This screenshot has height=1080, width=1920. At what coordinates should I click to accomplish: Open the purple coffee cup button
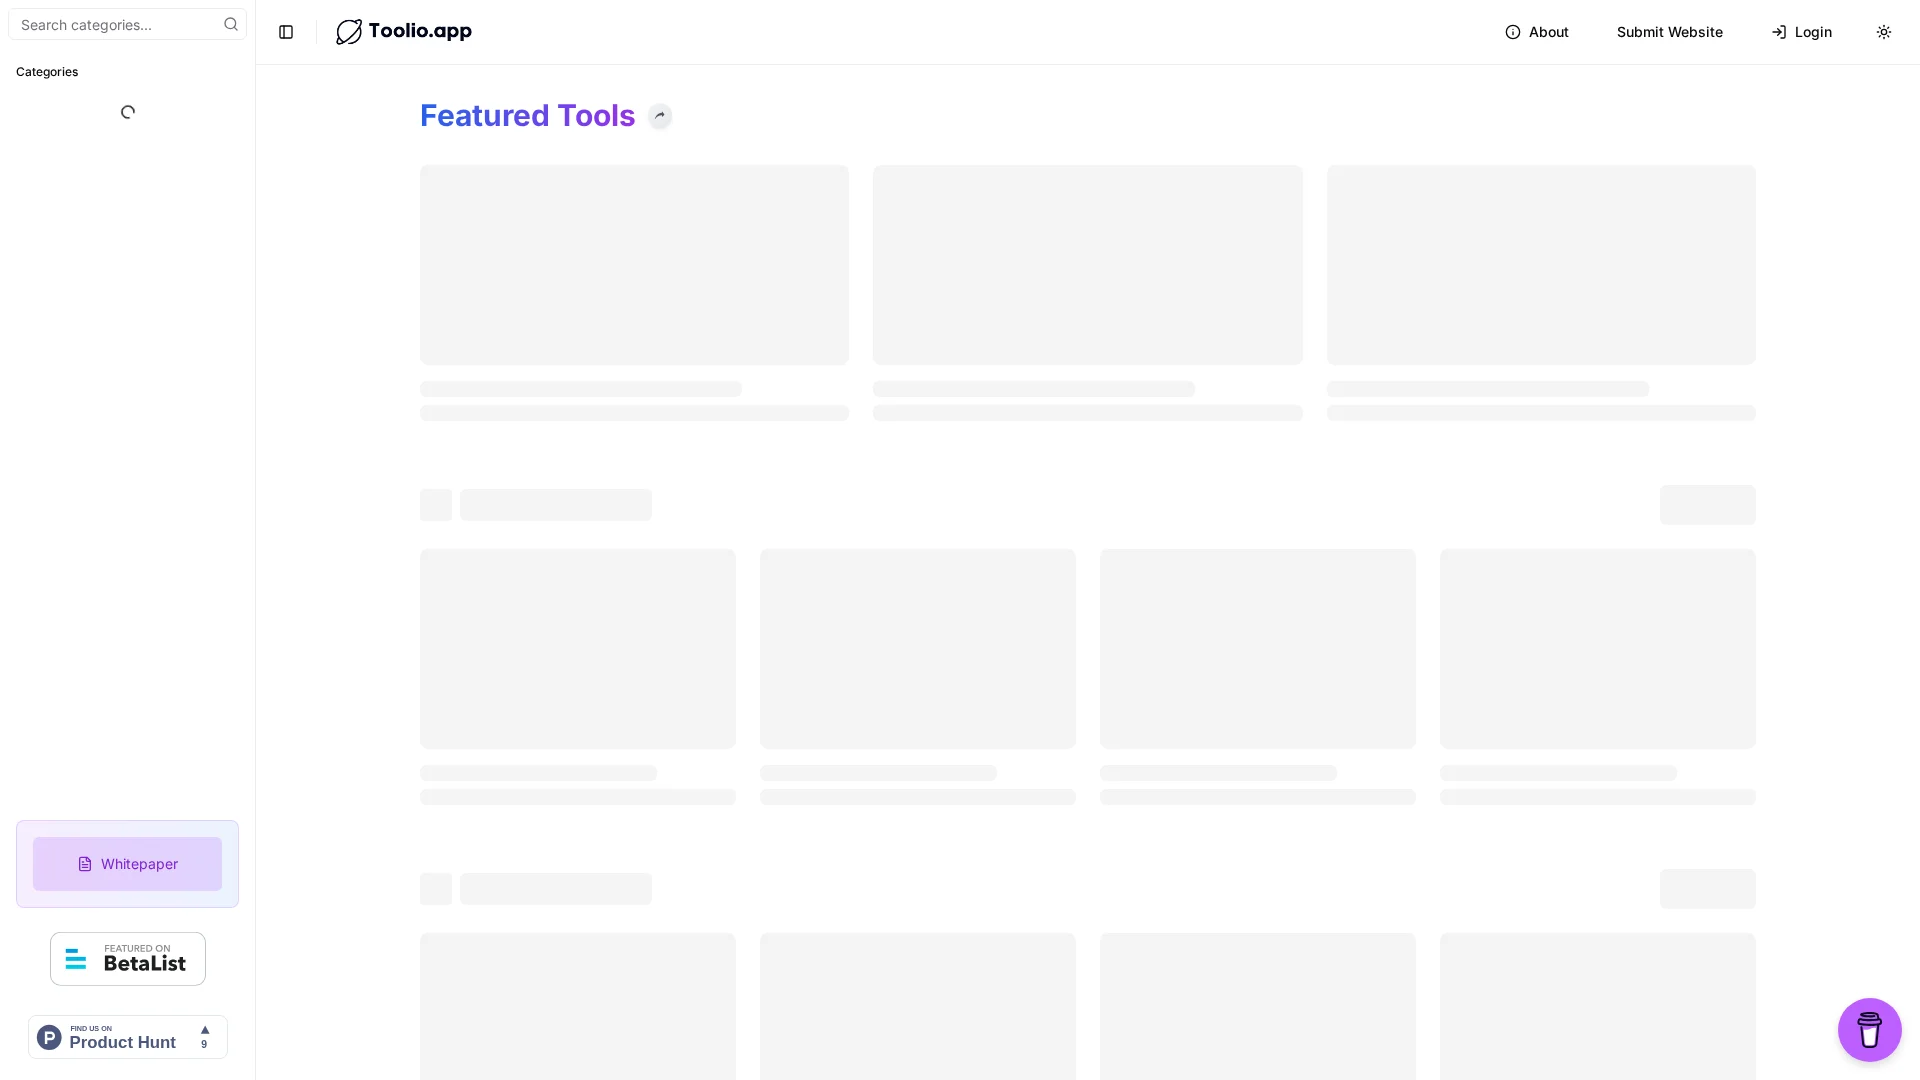1869,1029
